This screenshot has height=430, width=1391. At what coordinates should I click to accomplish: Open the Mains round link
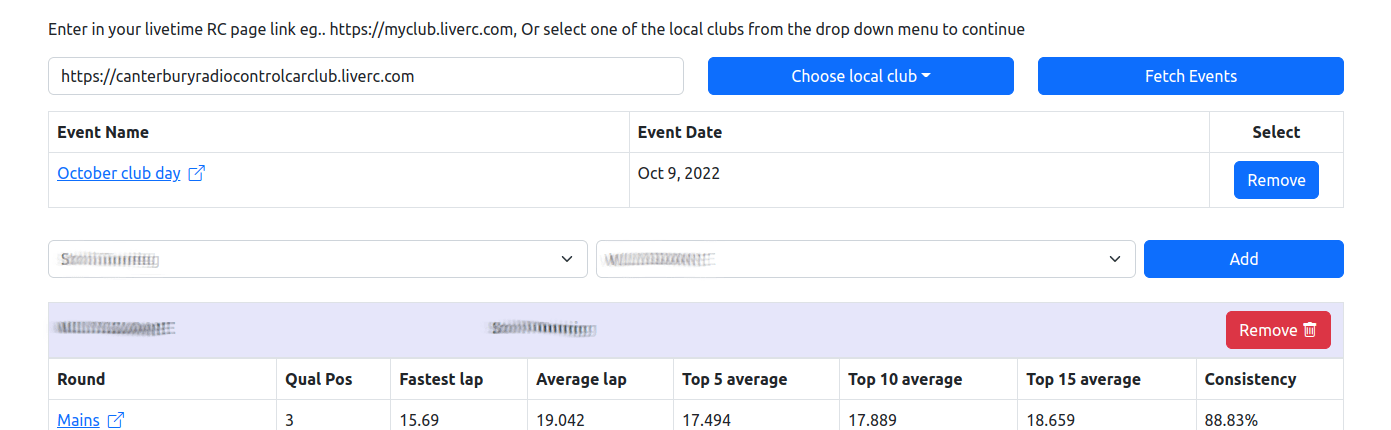(x=78, y=420)
